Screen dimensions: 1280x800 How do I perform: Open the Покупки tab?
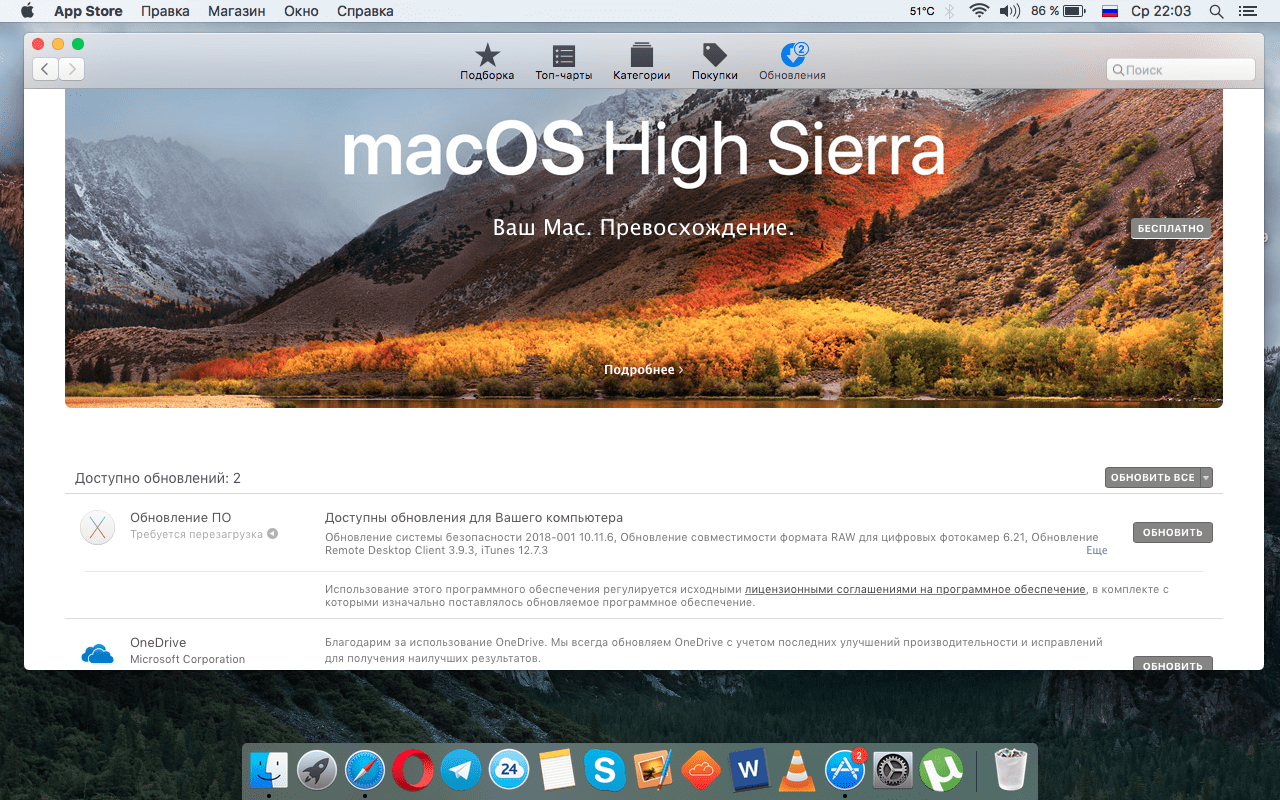click(x=714, y=62)
